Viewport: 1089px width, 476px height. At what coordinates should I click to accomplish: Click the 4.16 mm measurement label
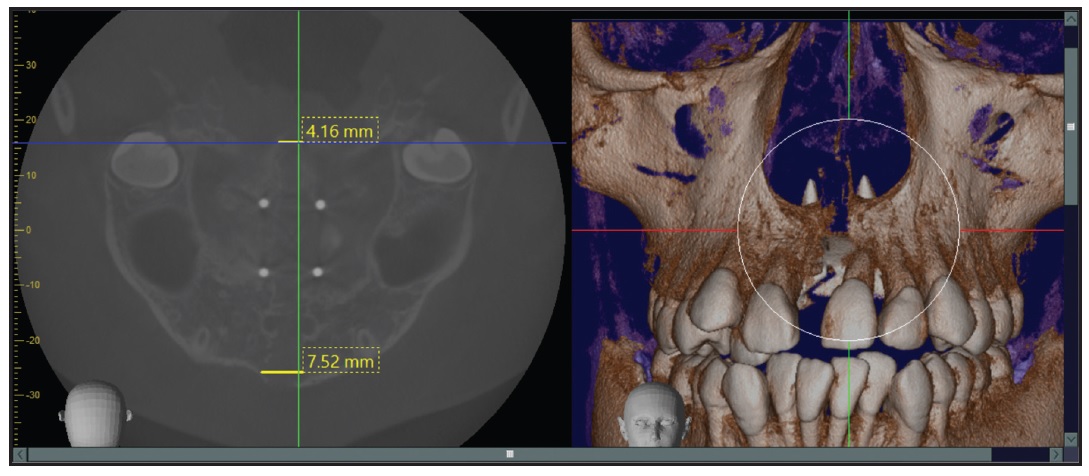[x=340, y=130]
